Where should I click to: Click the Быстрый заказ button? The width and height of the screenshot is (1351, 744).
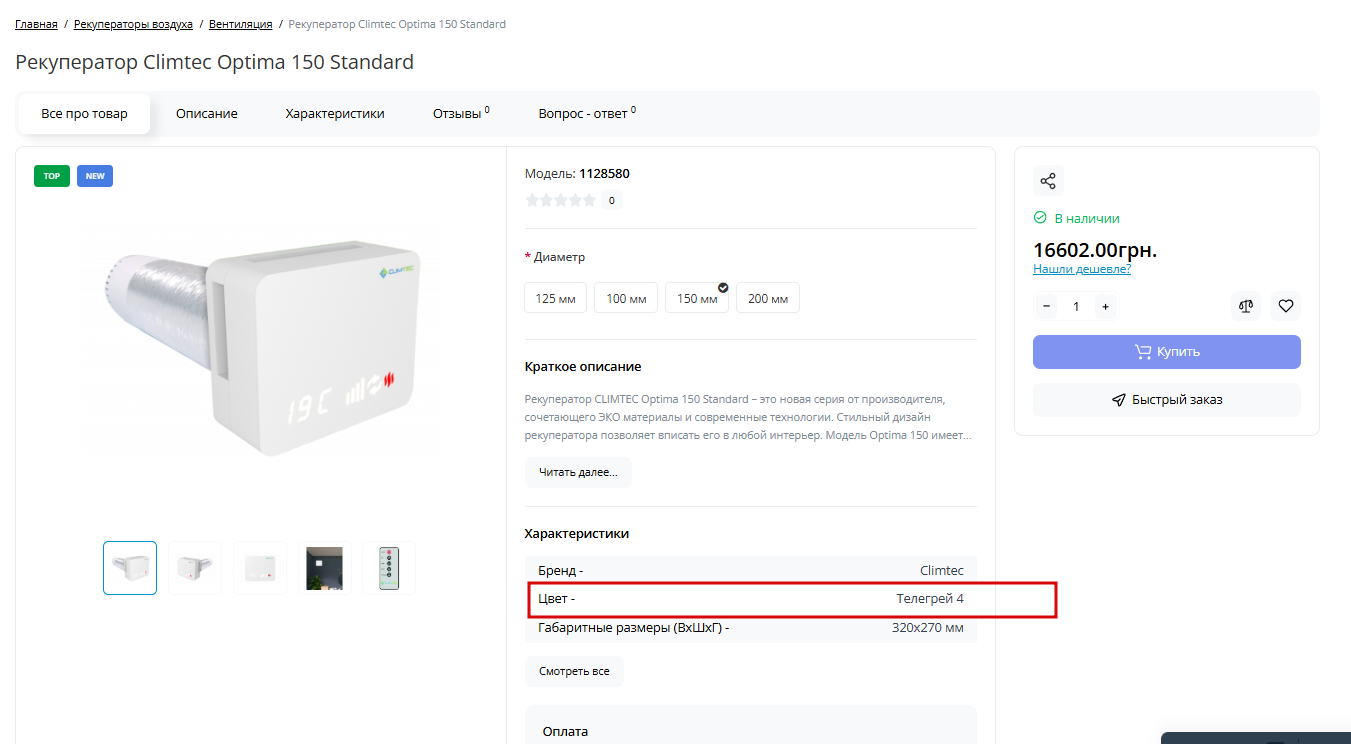pos(1166,400)
